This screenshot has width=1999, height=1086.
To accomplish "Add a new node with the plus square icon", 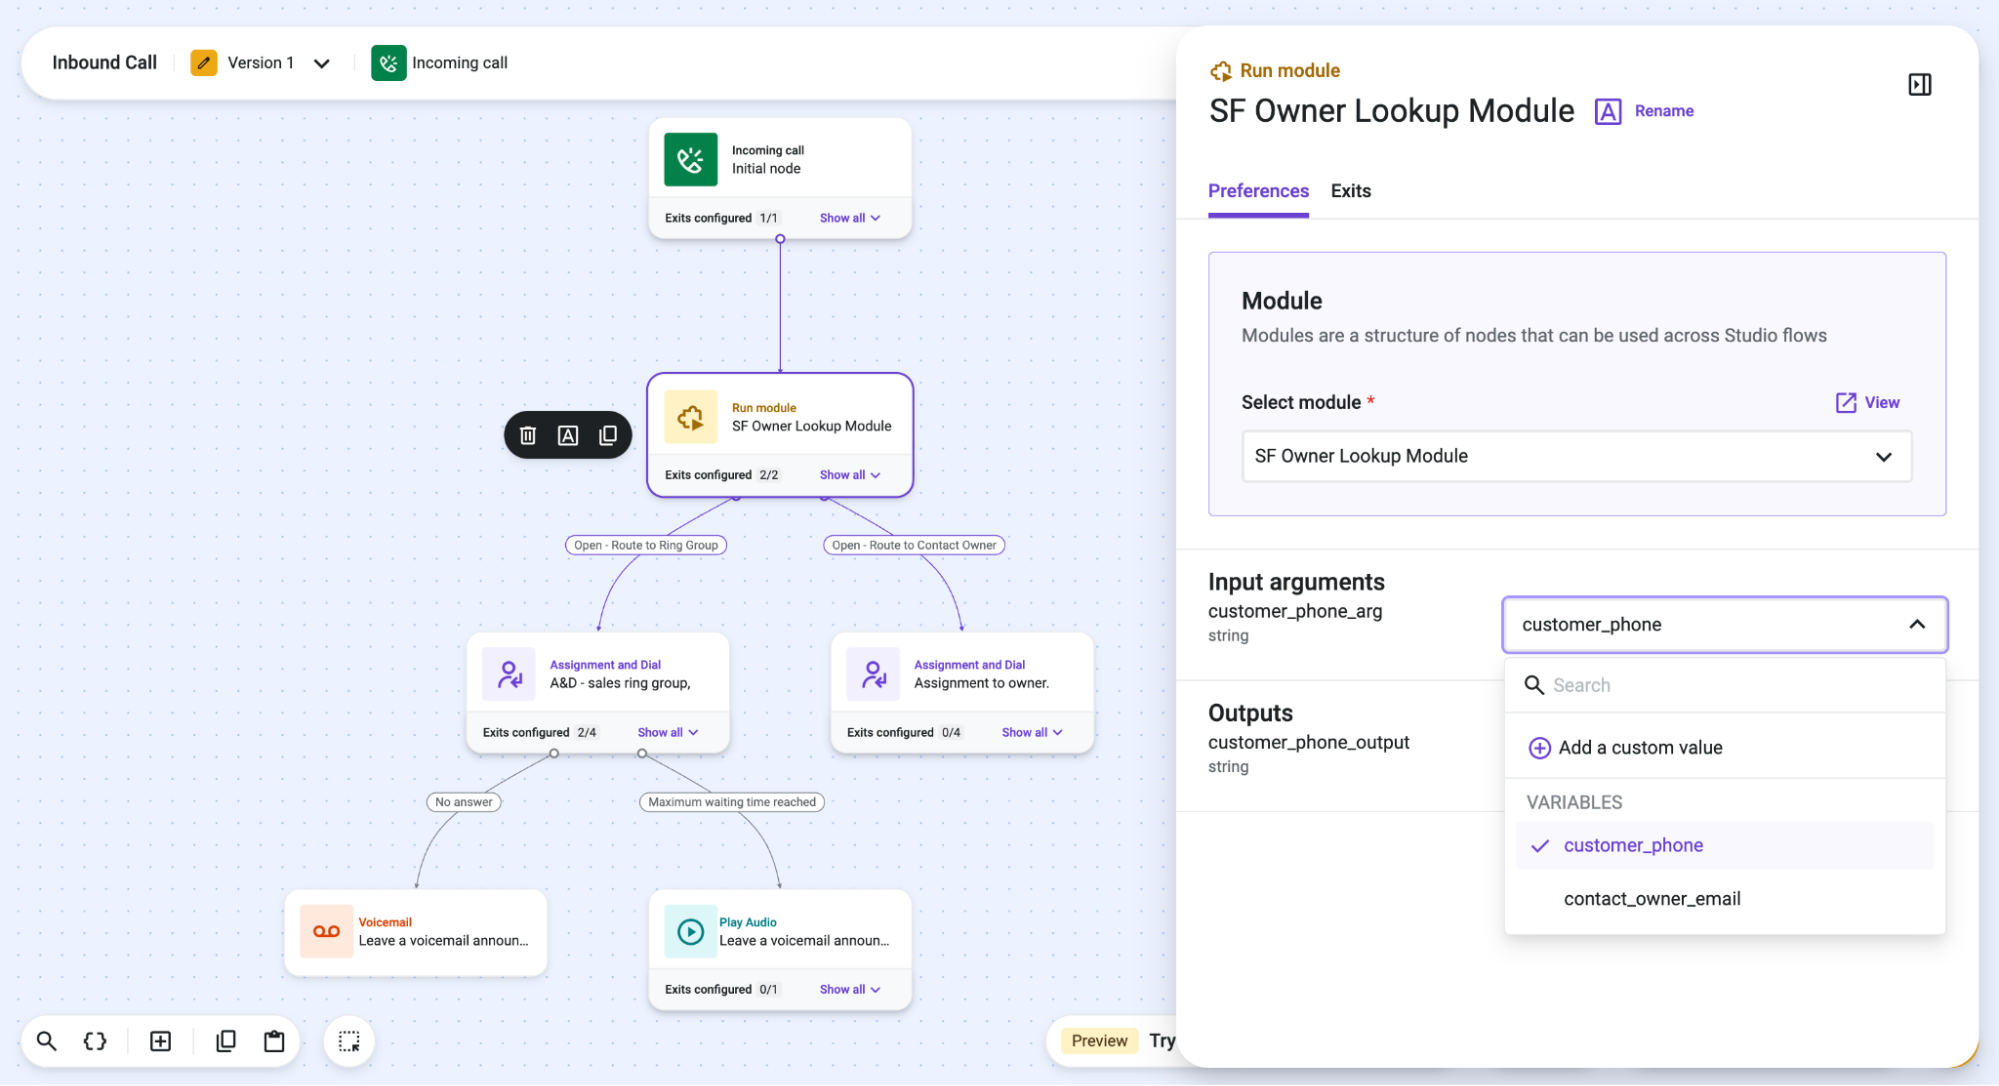I will tap(160, 1041).
